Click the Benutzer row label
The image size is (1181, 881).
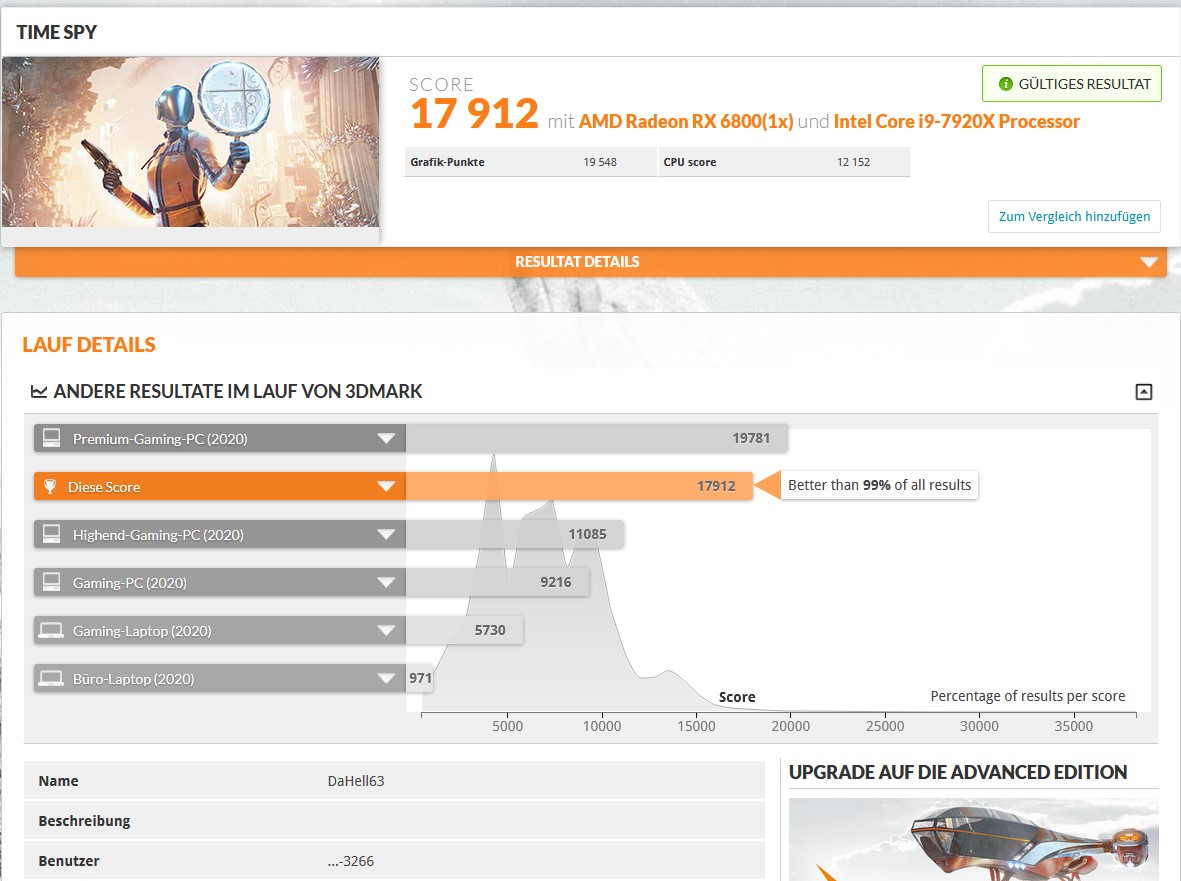(69, 861)
